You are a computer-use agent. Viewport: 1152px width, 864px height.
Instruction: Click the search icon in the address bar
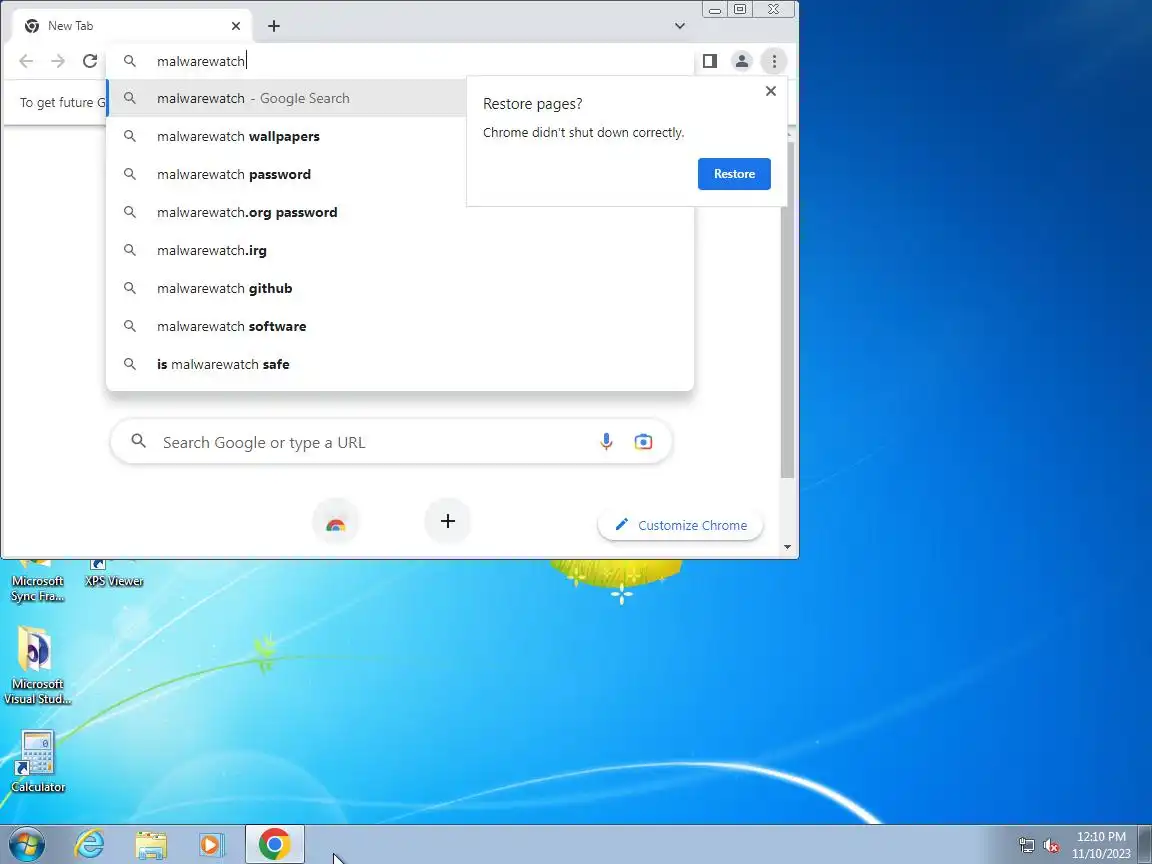click(x=129, y=61)
